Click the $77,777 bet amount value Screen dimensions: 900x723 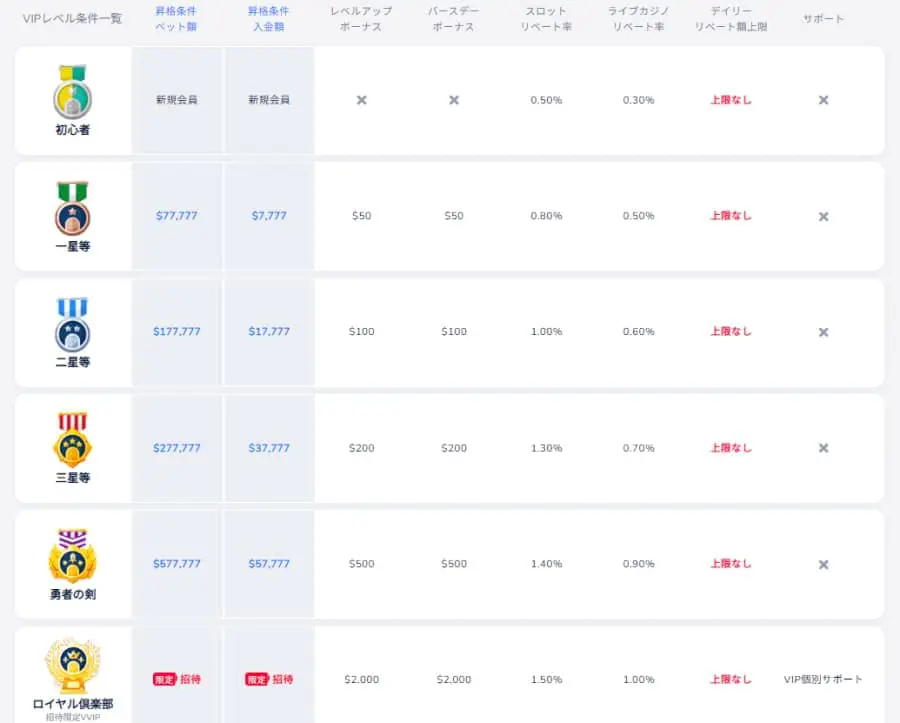tap(176, 216)
